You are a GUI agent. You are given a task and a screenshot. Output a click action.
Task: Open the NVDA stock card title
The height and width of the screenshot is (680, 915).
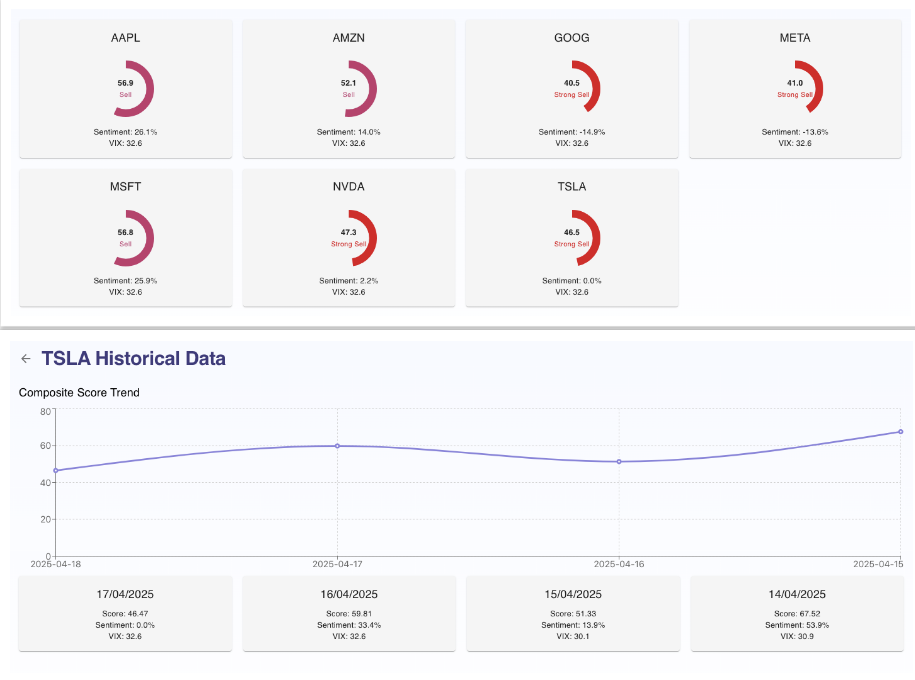(x=349, y=187)
